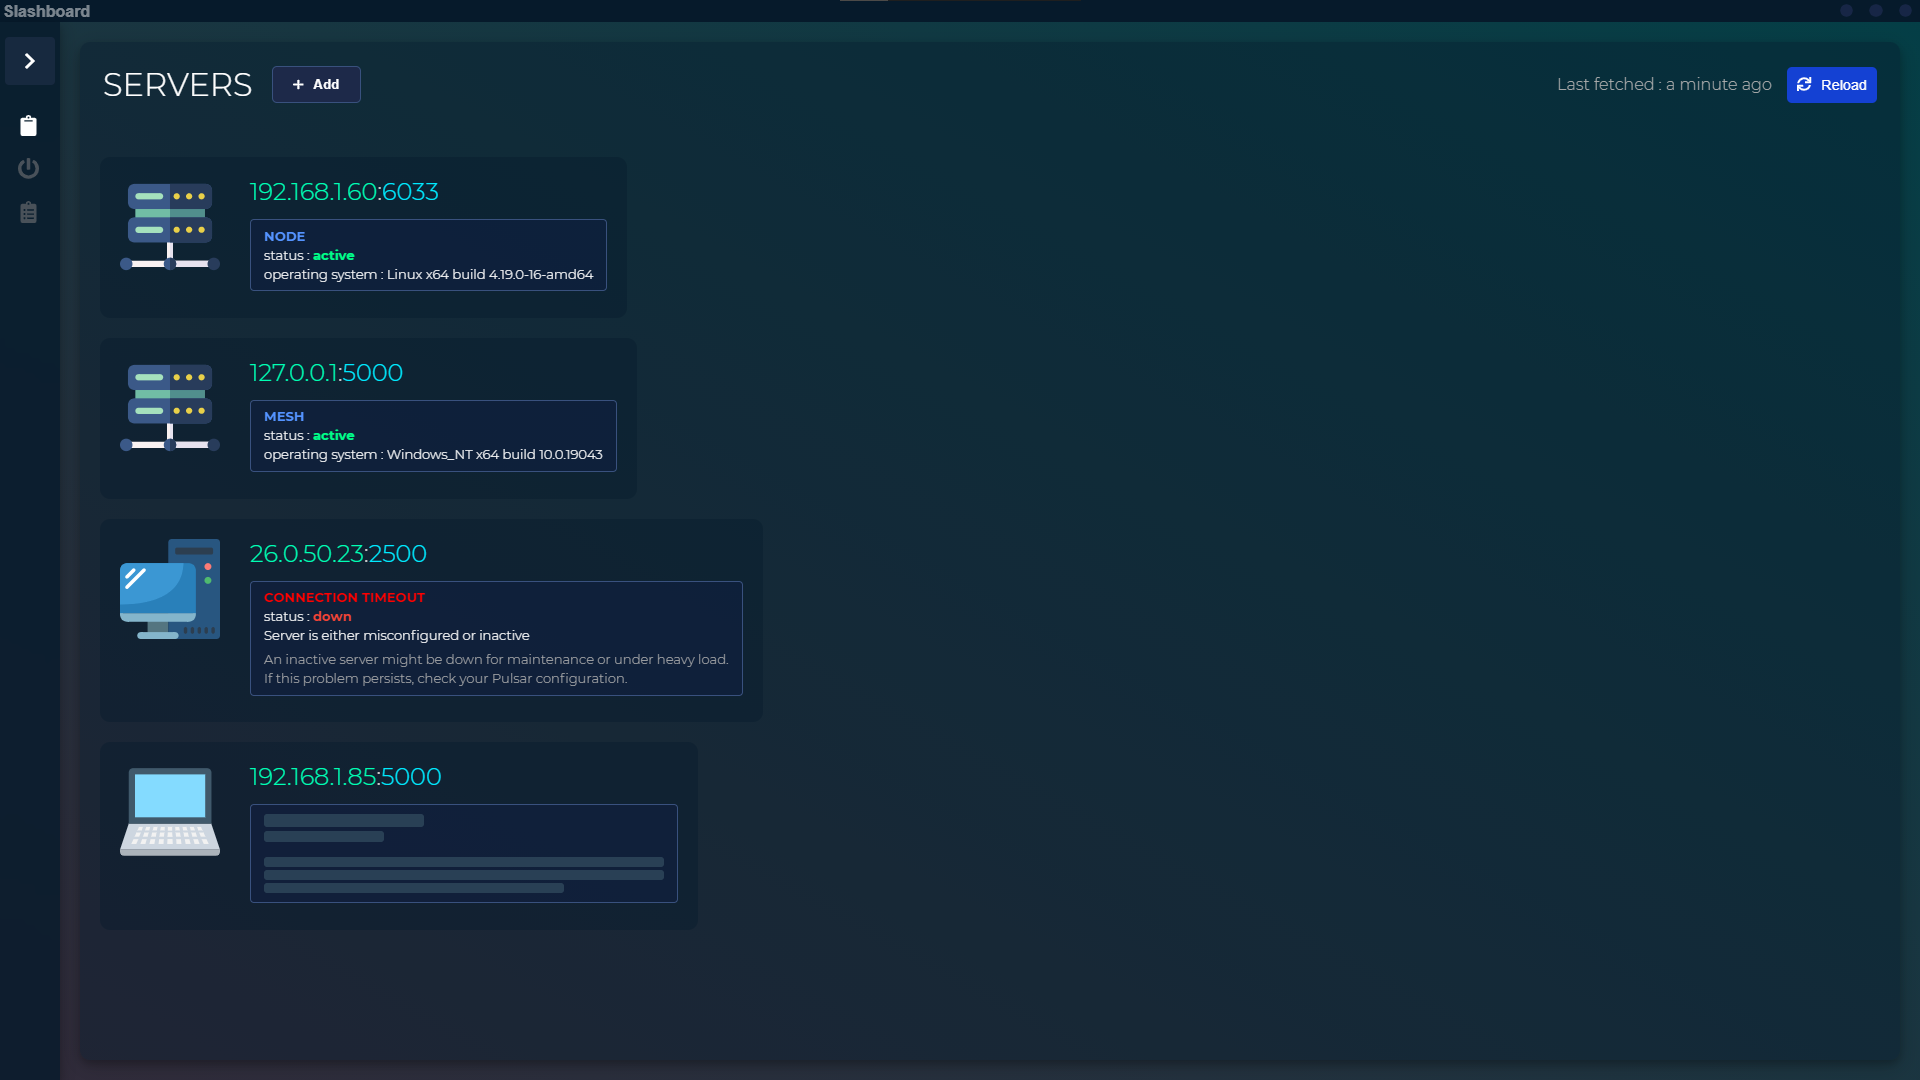Image resolution: width=1920 pixels, height=1080 pixels.
Task: Click the loading placeholder box for 192.168.1.85
Action: (x=463, y=853)
